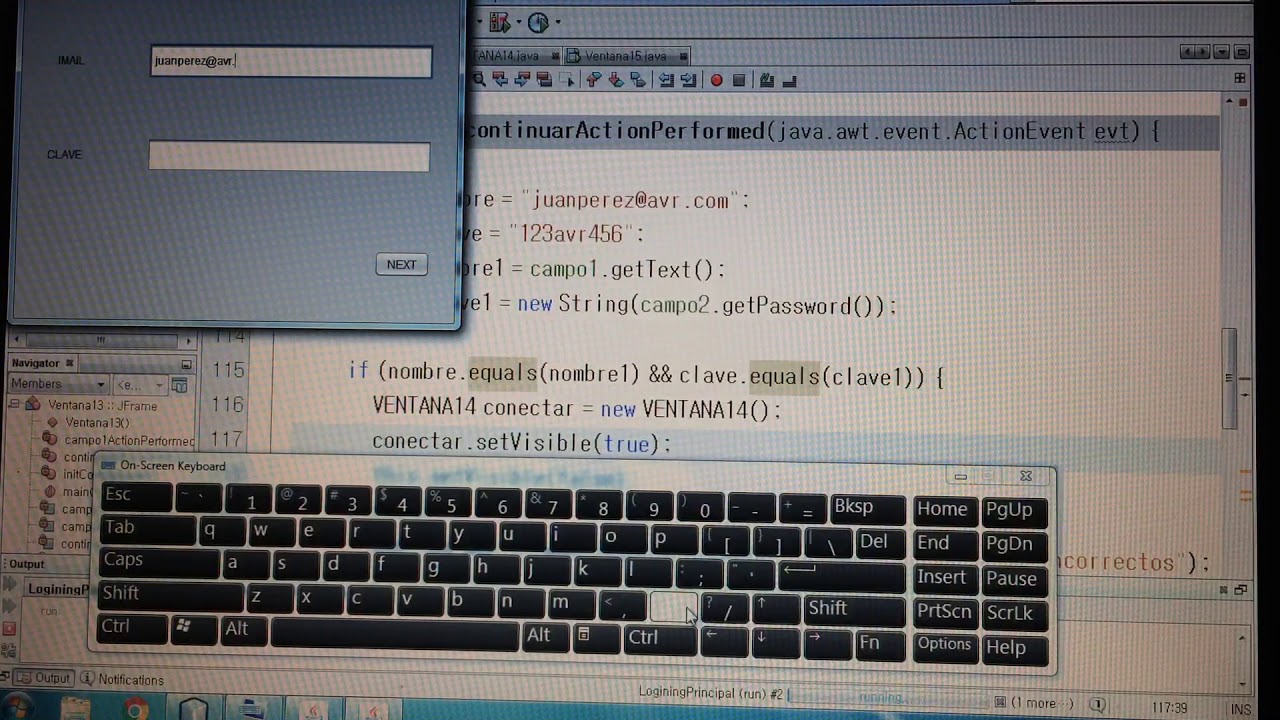Toggle Insert key on On-Screen Keyboard

[x=944, y=579]
